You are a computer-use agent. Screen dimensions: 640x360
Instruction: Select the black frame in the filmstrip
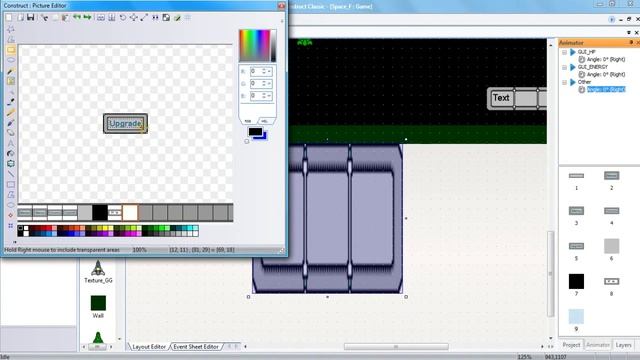pyautogui.click(x=100, y=213)
